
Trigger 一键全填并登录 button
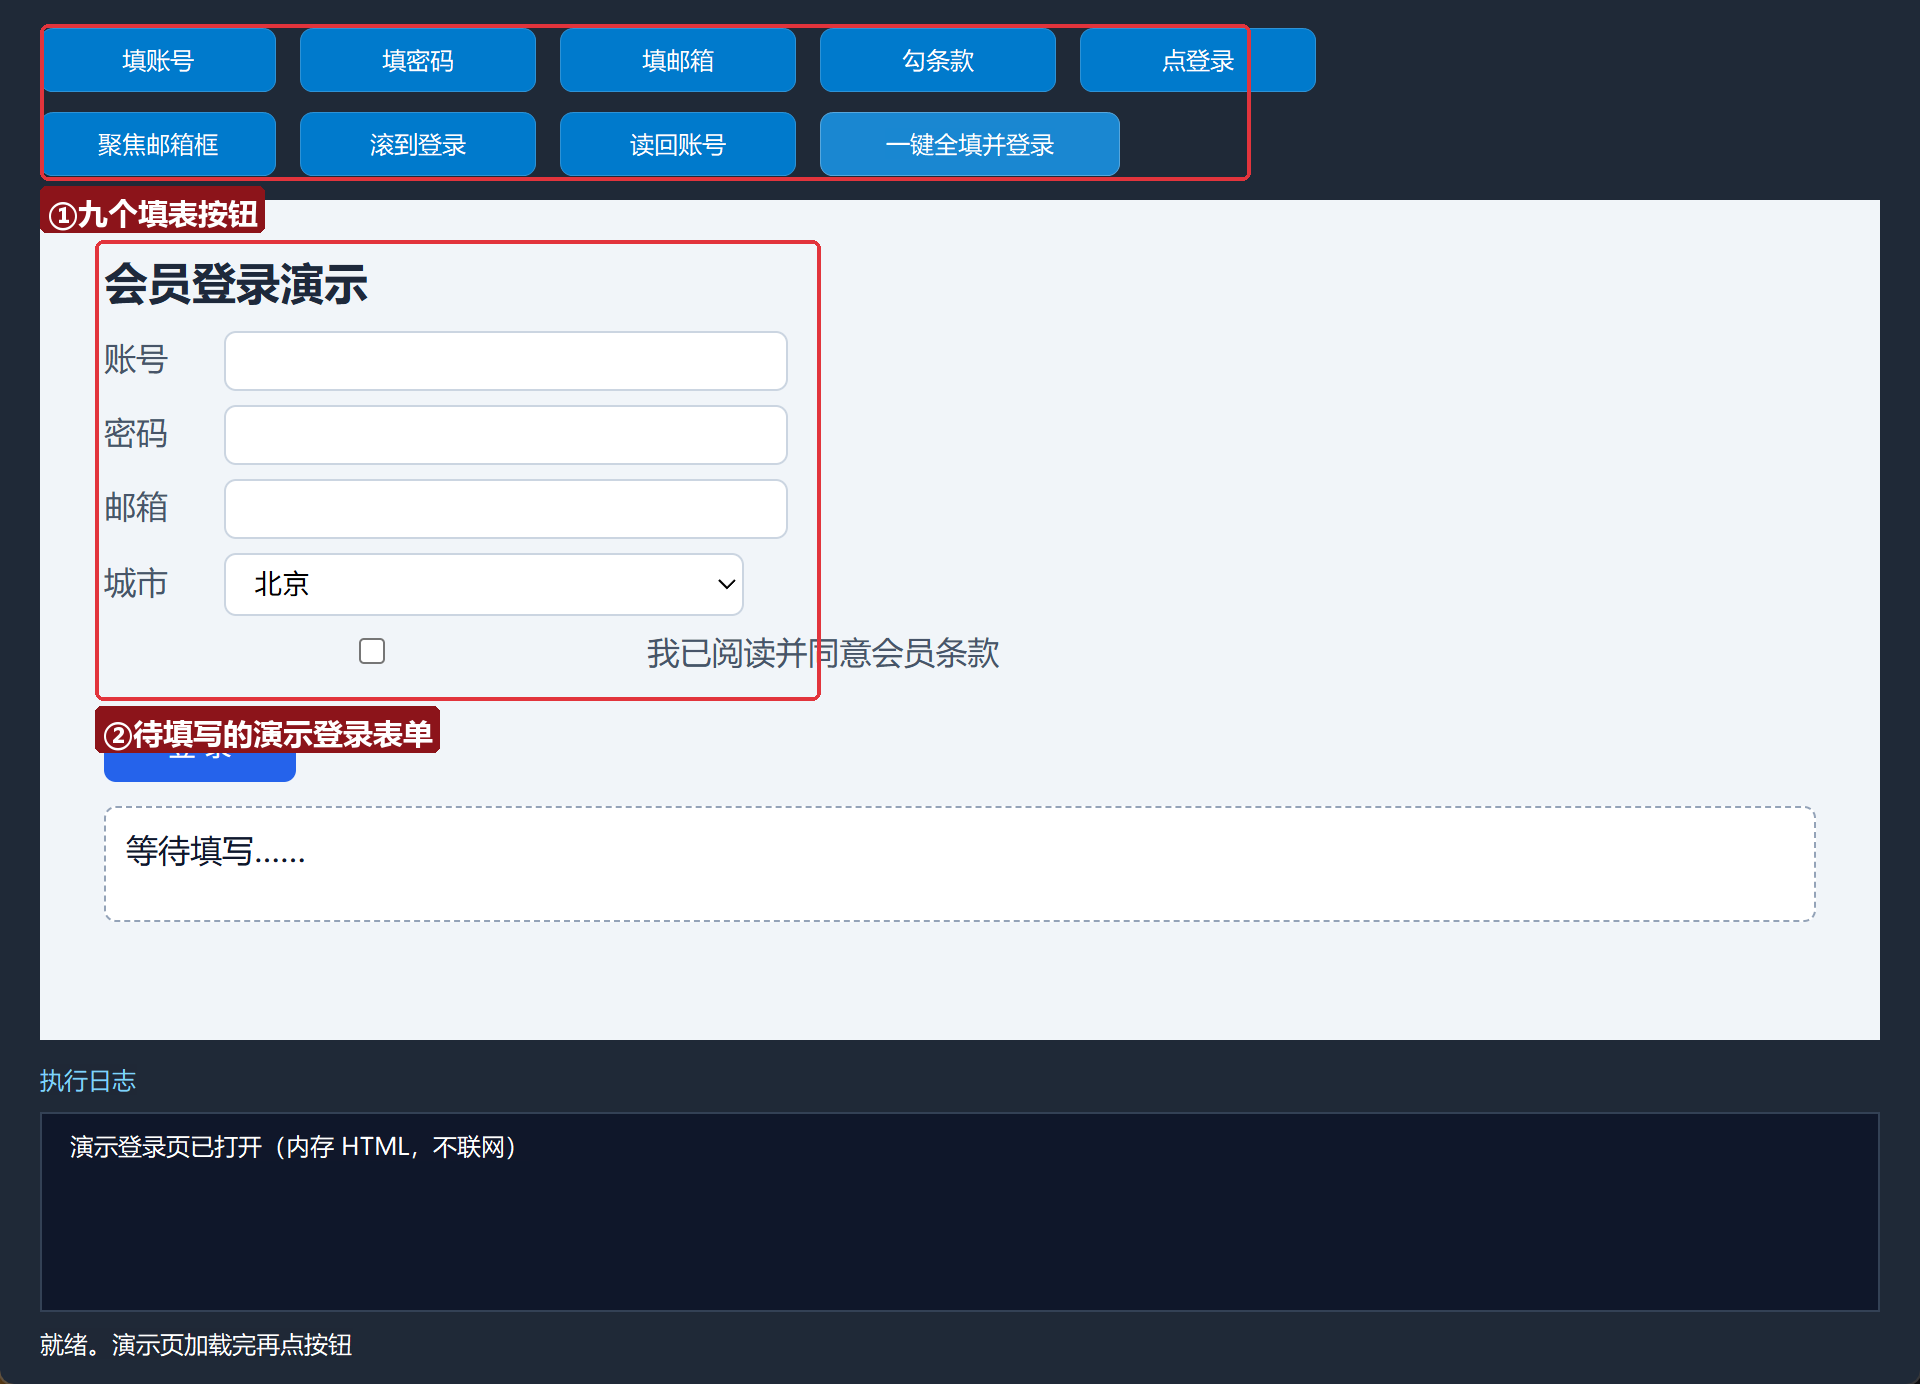pos(970,144)
